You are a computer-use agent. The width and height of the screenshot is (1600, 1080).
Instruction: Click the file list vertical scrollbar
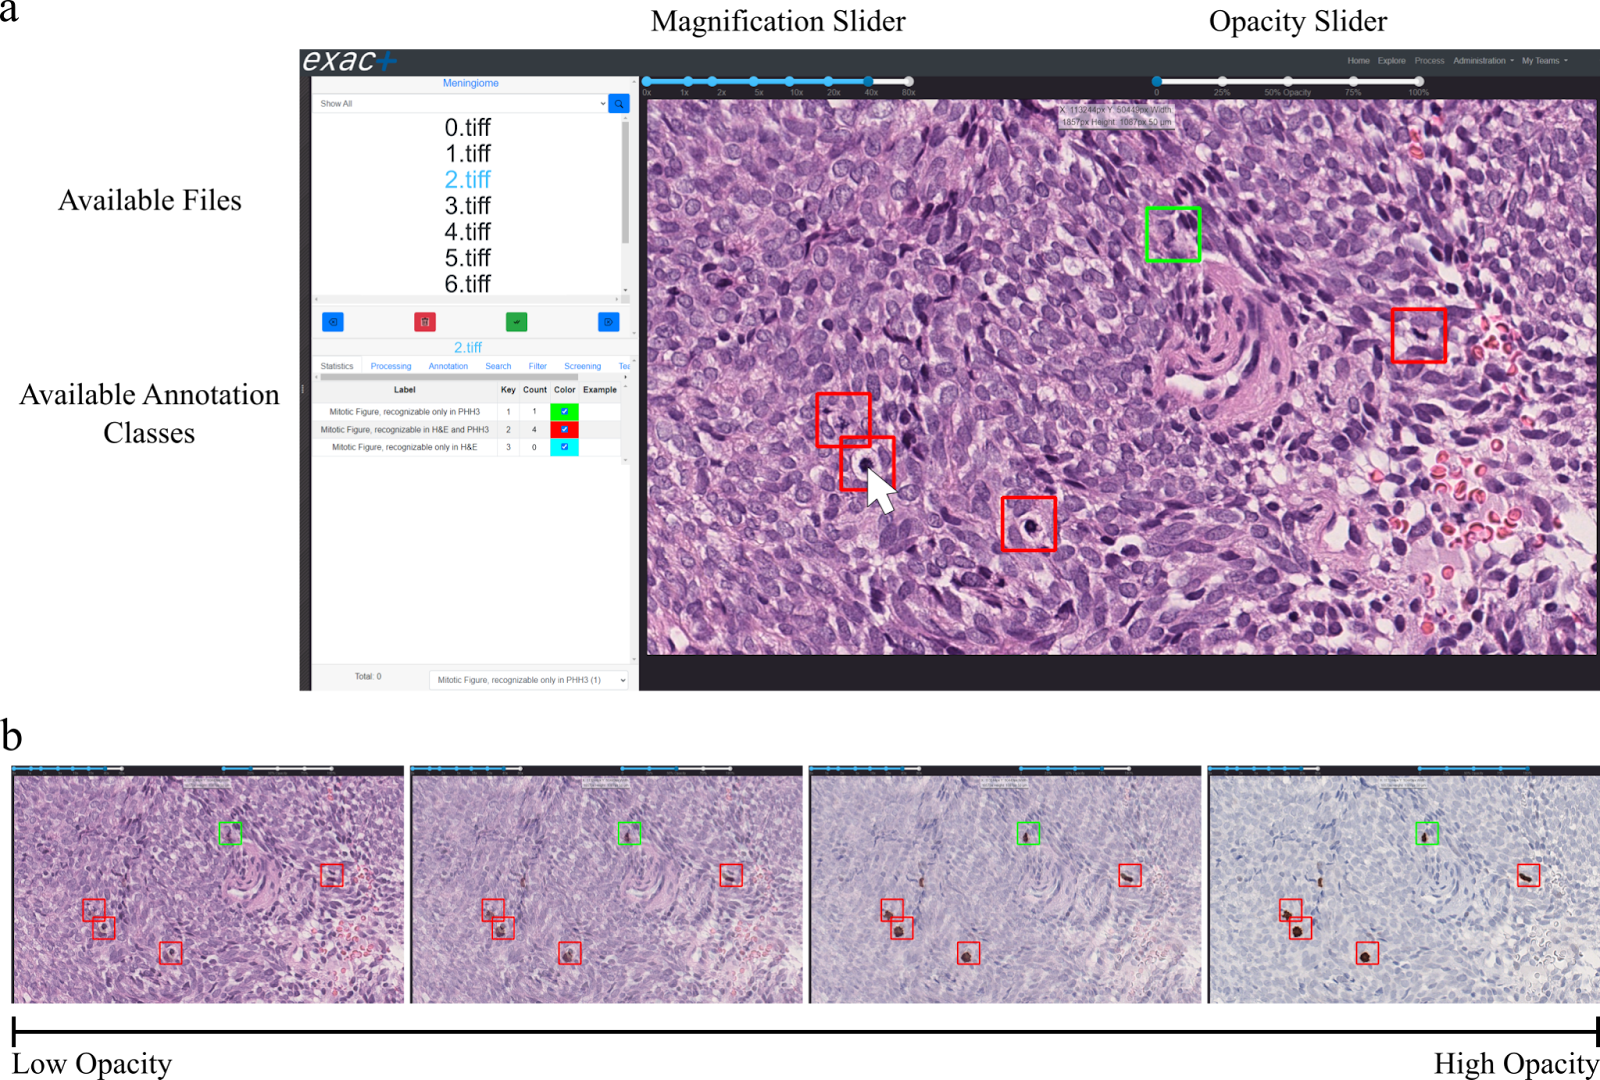coord(625,183)
